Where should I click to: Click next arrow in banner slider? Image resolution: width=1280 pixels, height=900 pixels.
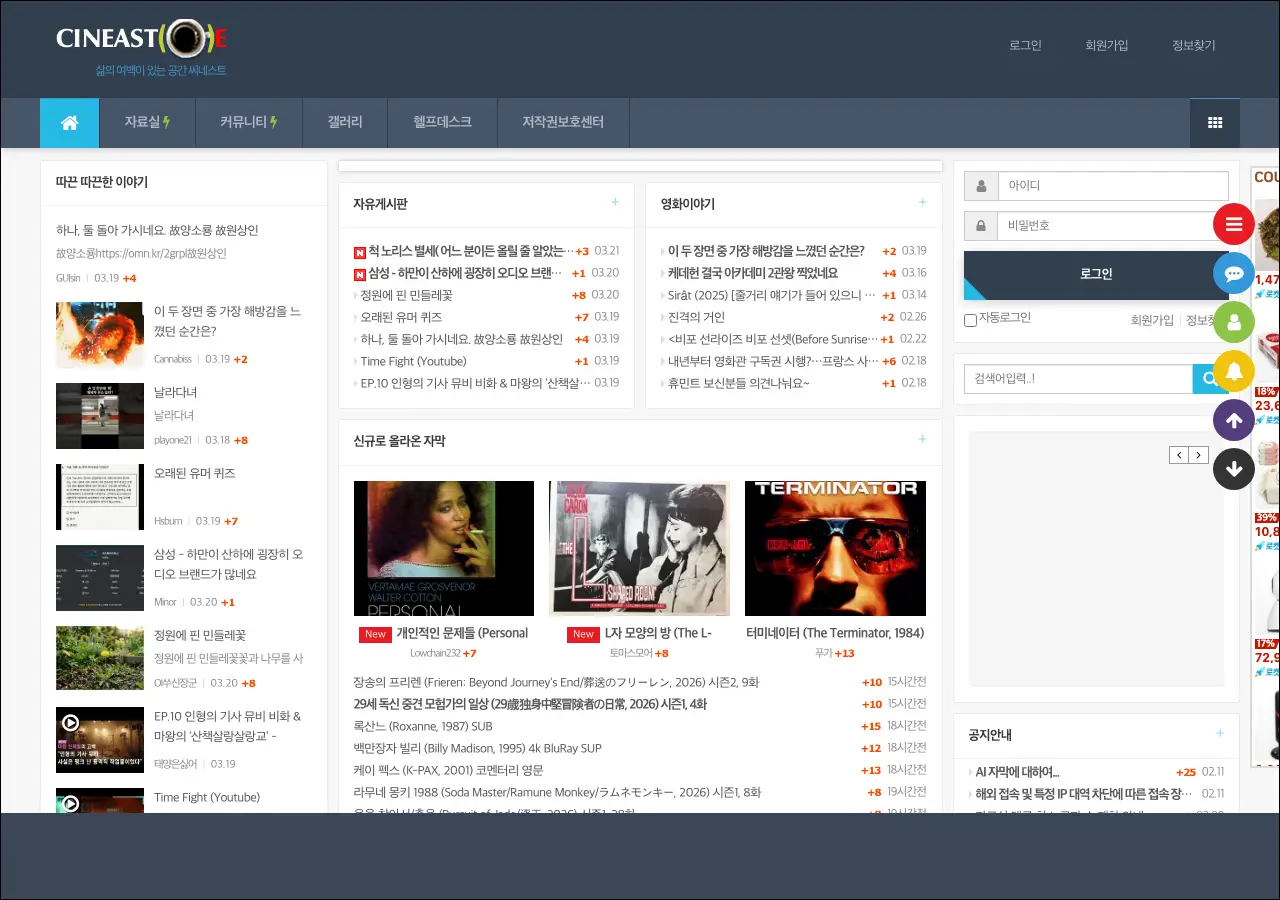1198,455
